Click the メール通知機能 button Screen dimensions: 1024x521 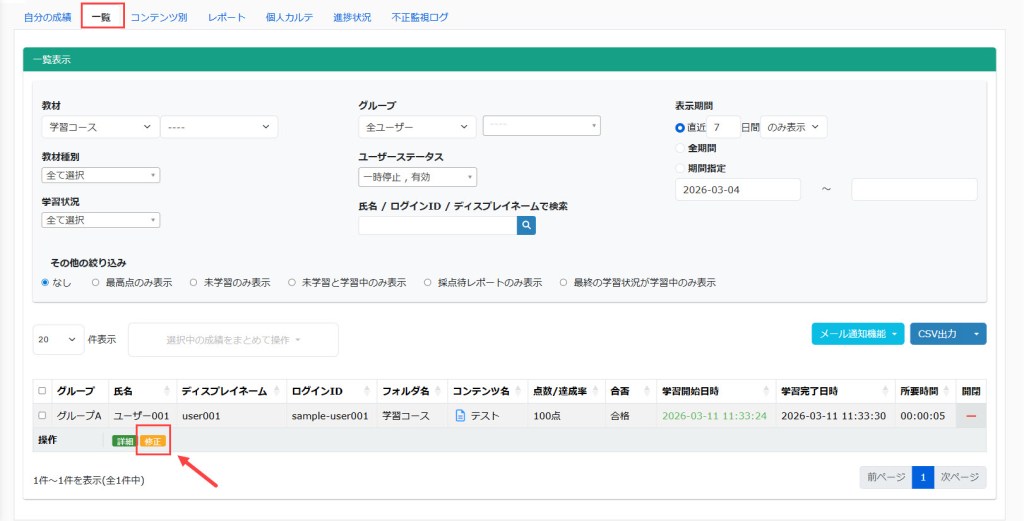857,334
